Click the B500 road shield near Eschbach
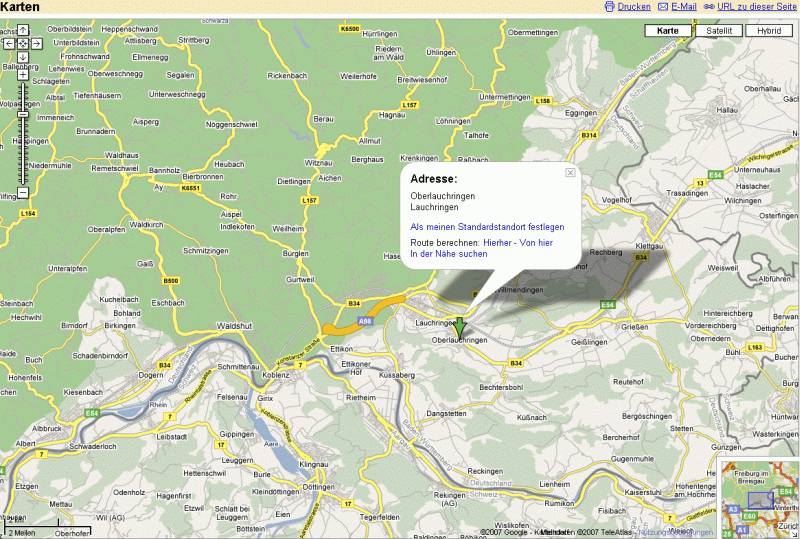 (171, 281)
